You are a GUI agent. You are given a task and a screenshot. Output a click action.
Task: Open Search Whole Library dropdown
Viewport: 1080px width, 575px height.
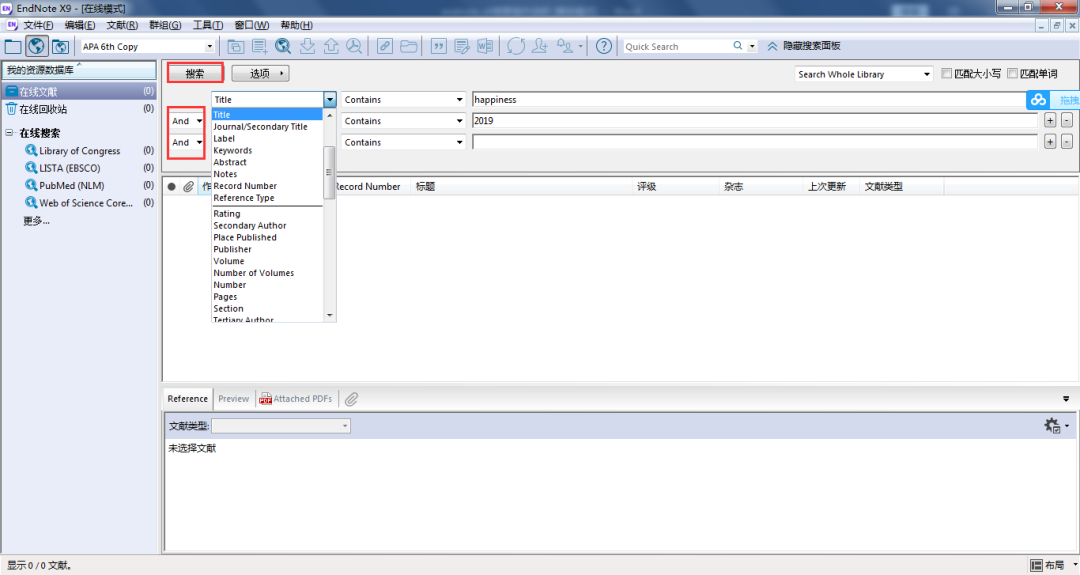point(926,74)
